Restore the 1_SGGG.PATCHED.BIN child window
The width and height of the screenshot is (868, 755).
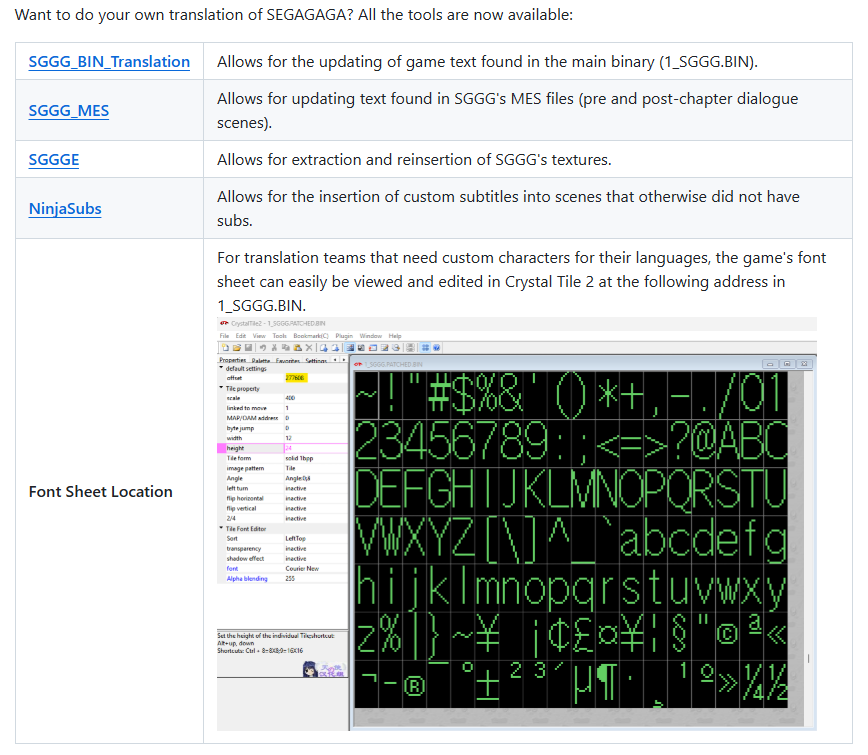787,364
